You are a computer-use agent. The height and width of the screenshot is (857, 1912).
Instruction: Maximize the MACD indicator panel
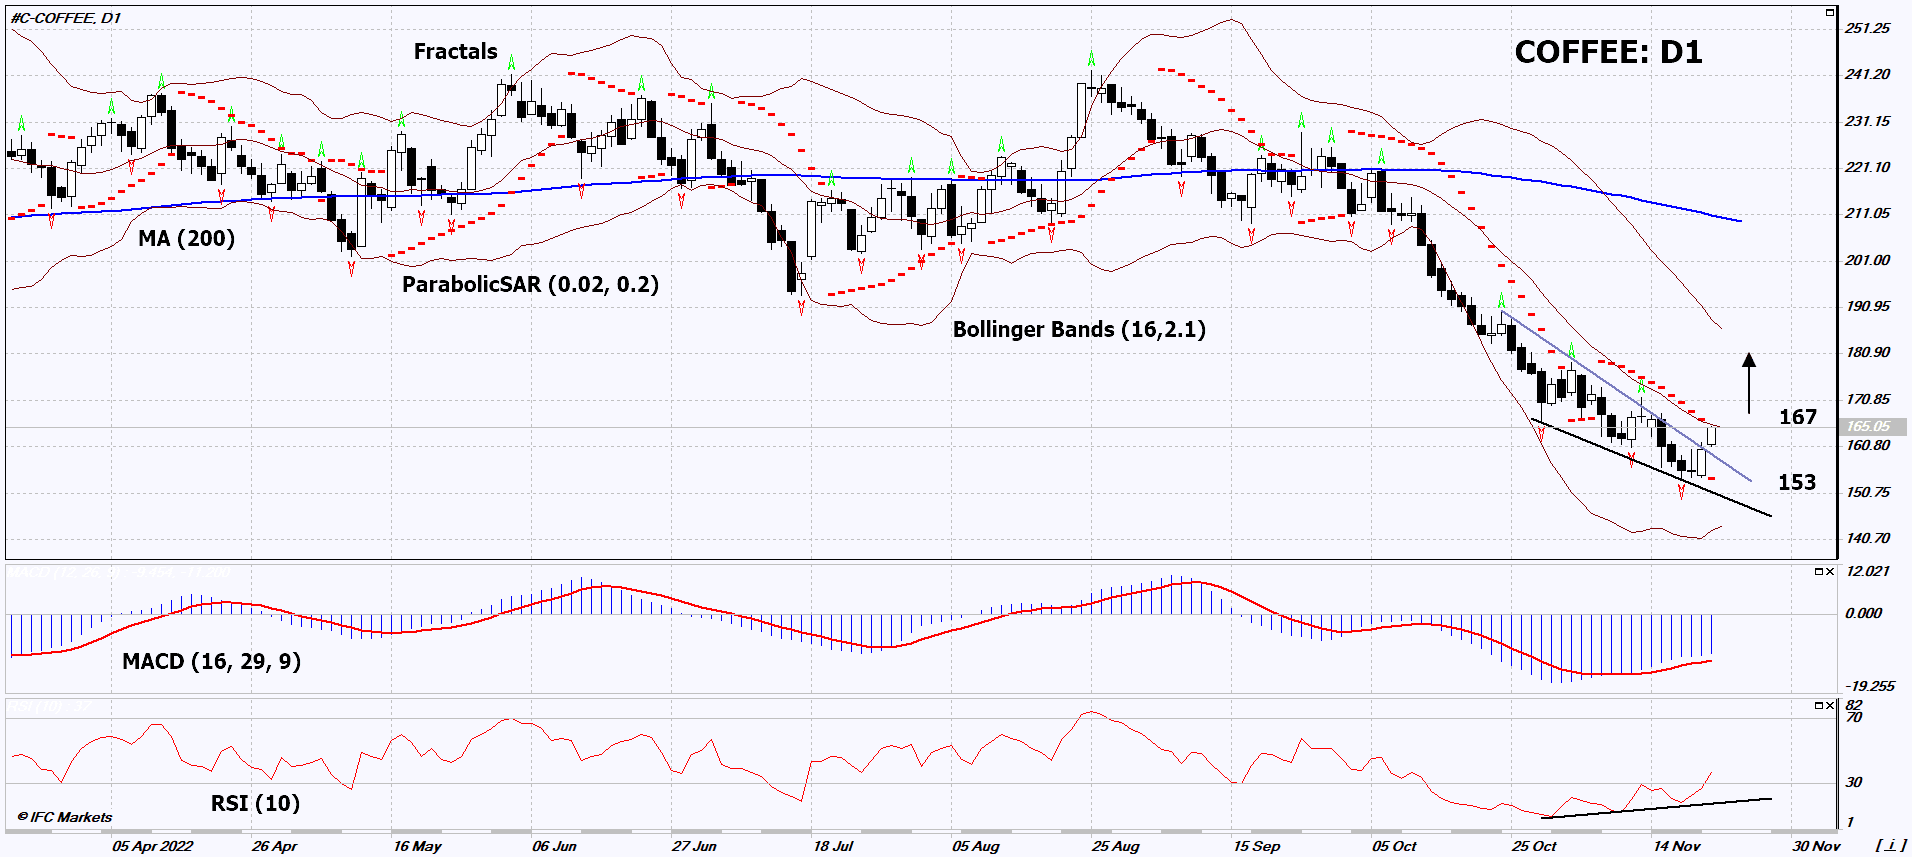point(1818,572)
